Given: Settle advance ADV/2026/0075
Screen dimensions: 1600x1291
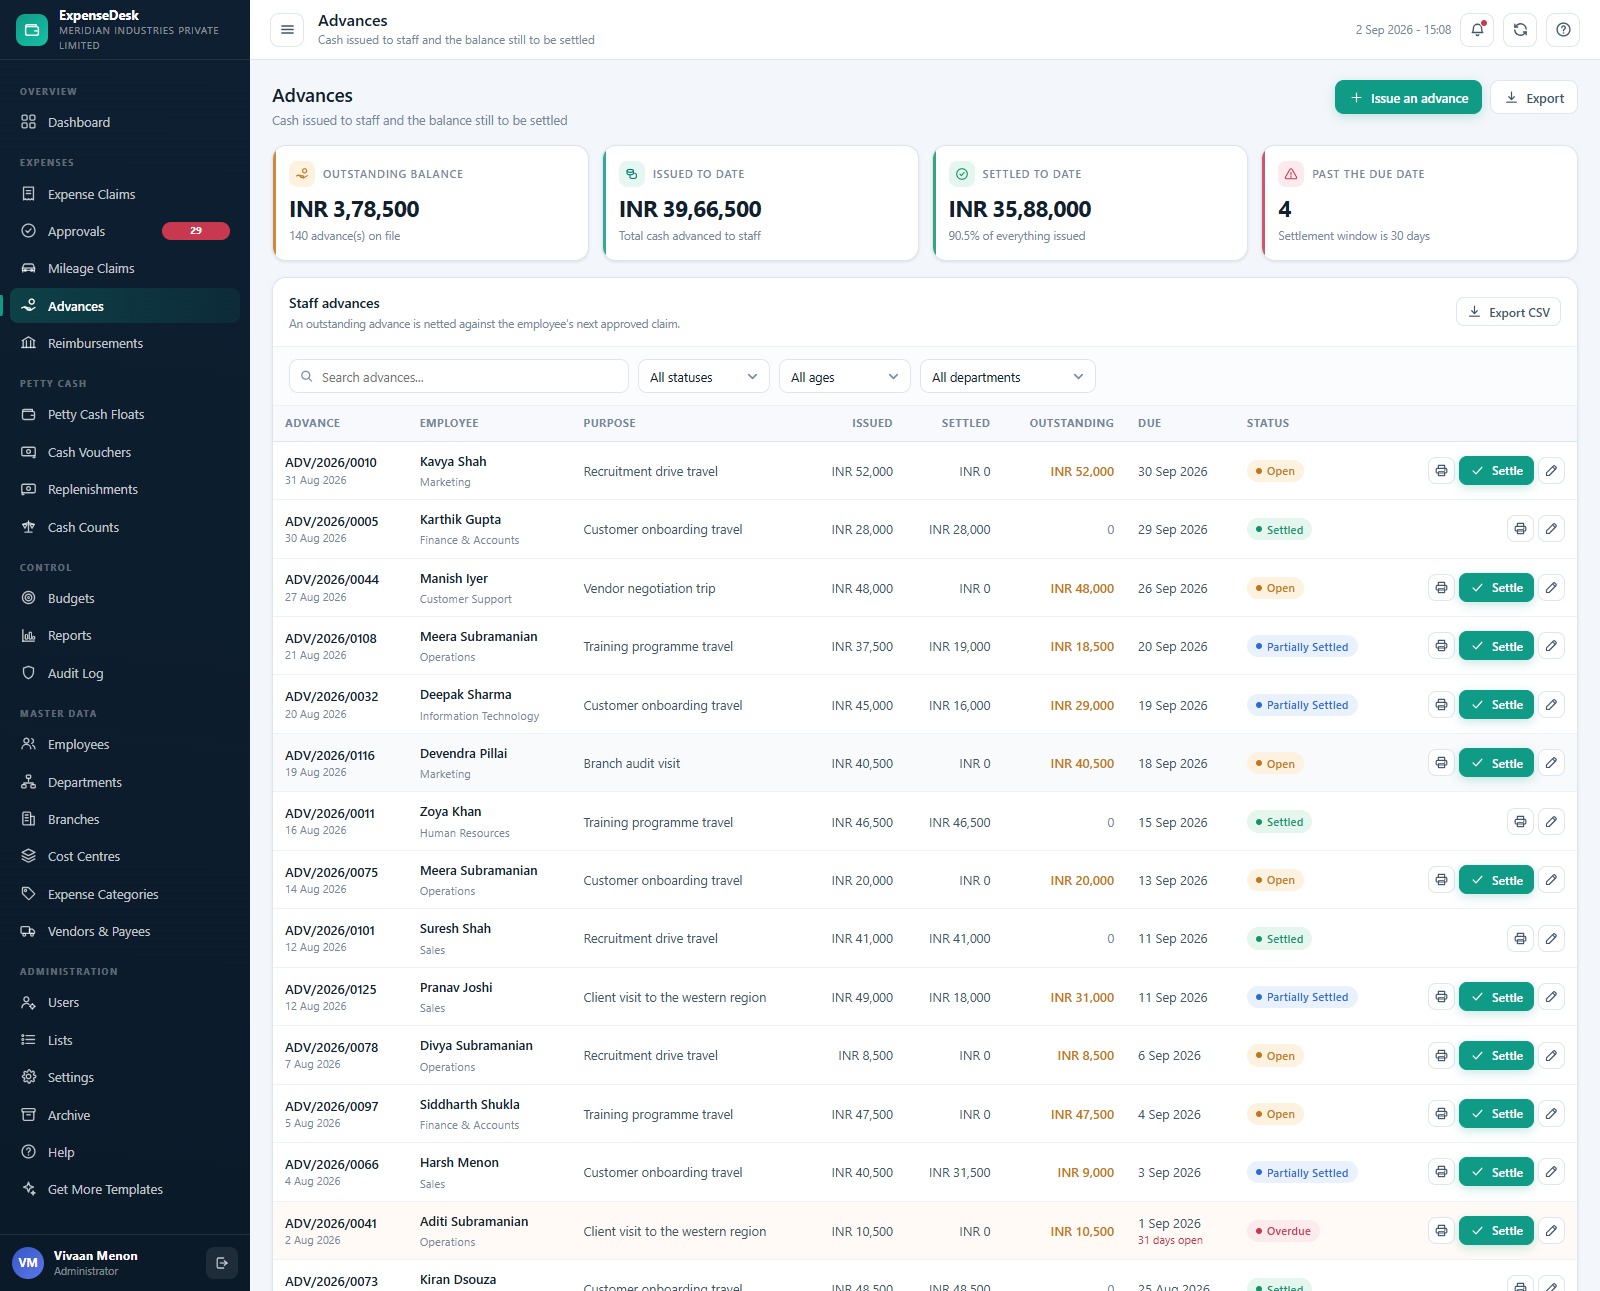Looking at the screenshot, I should click(1496, 880).
